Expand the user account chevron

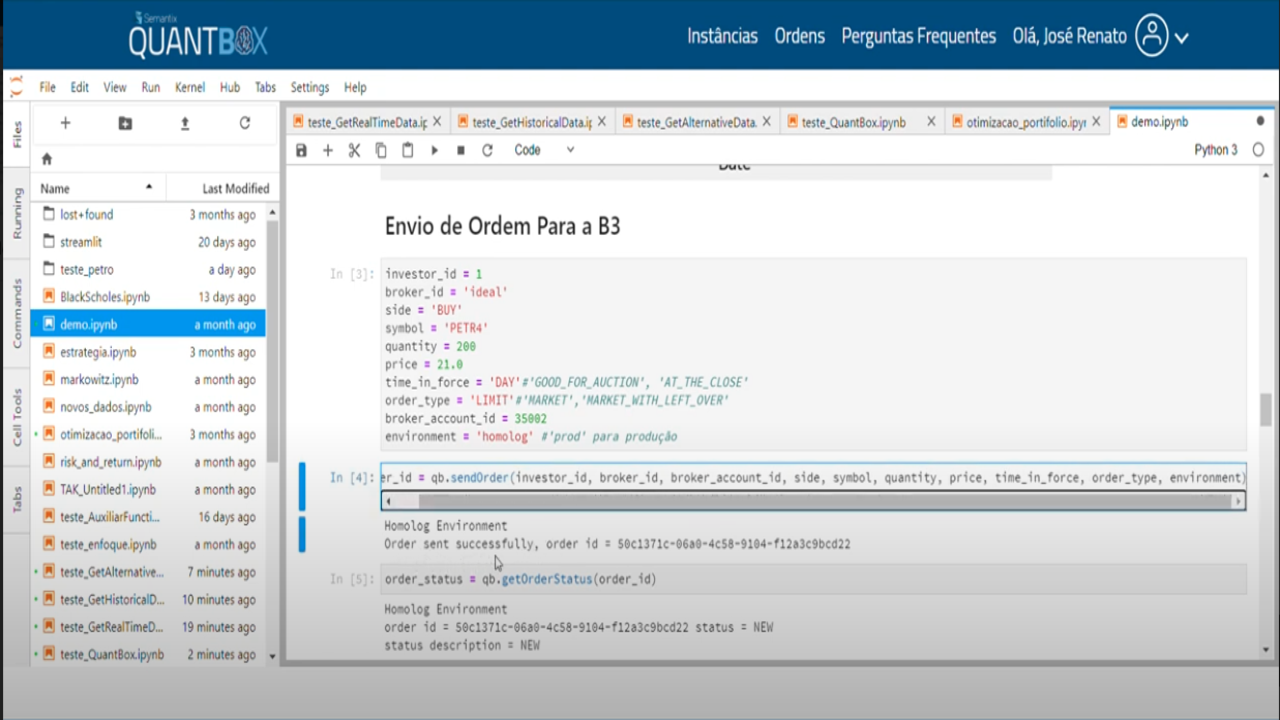point(1182,38)
